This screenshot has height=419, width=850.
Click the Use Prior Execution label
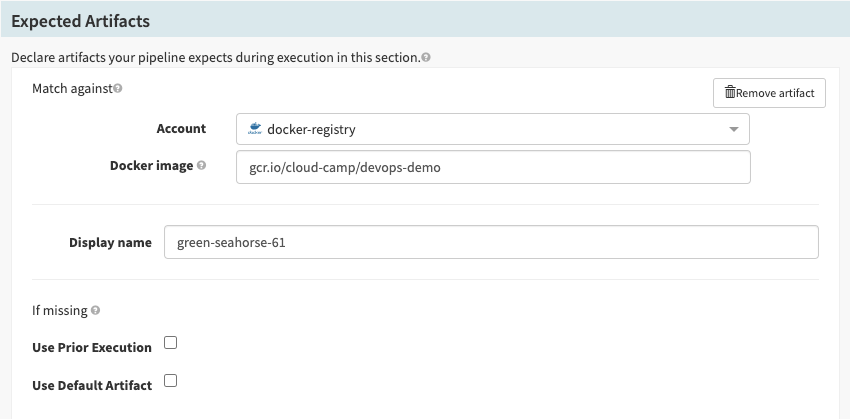tap(92, 348)
